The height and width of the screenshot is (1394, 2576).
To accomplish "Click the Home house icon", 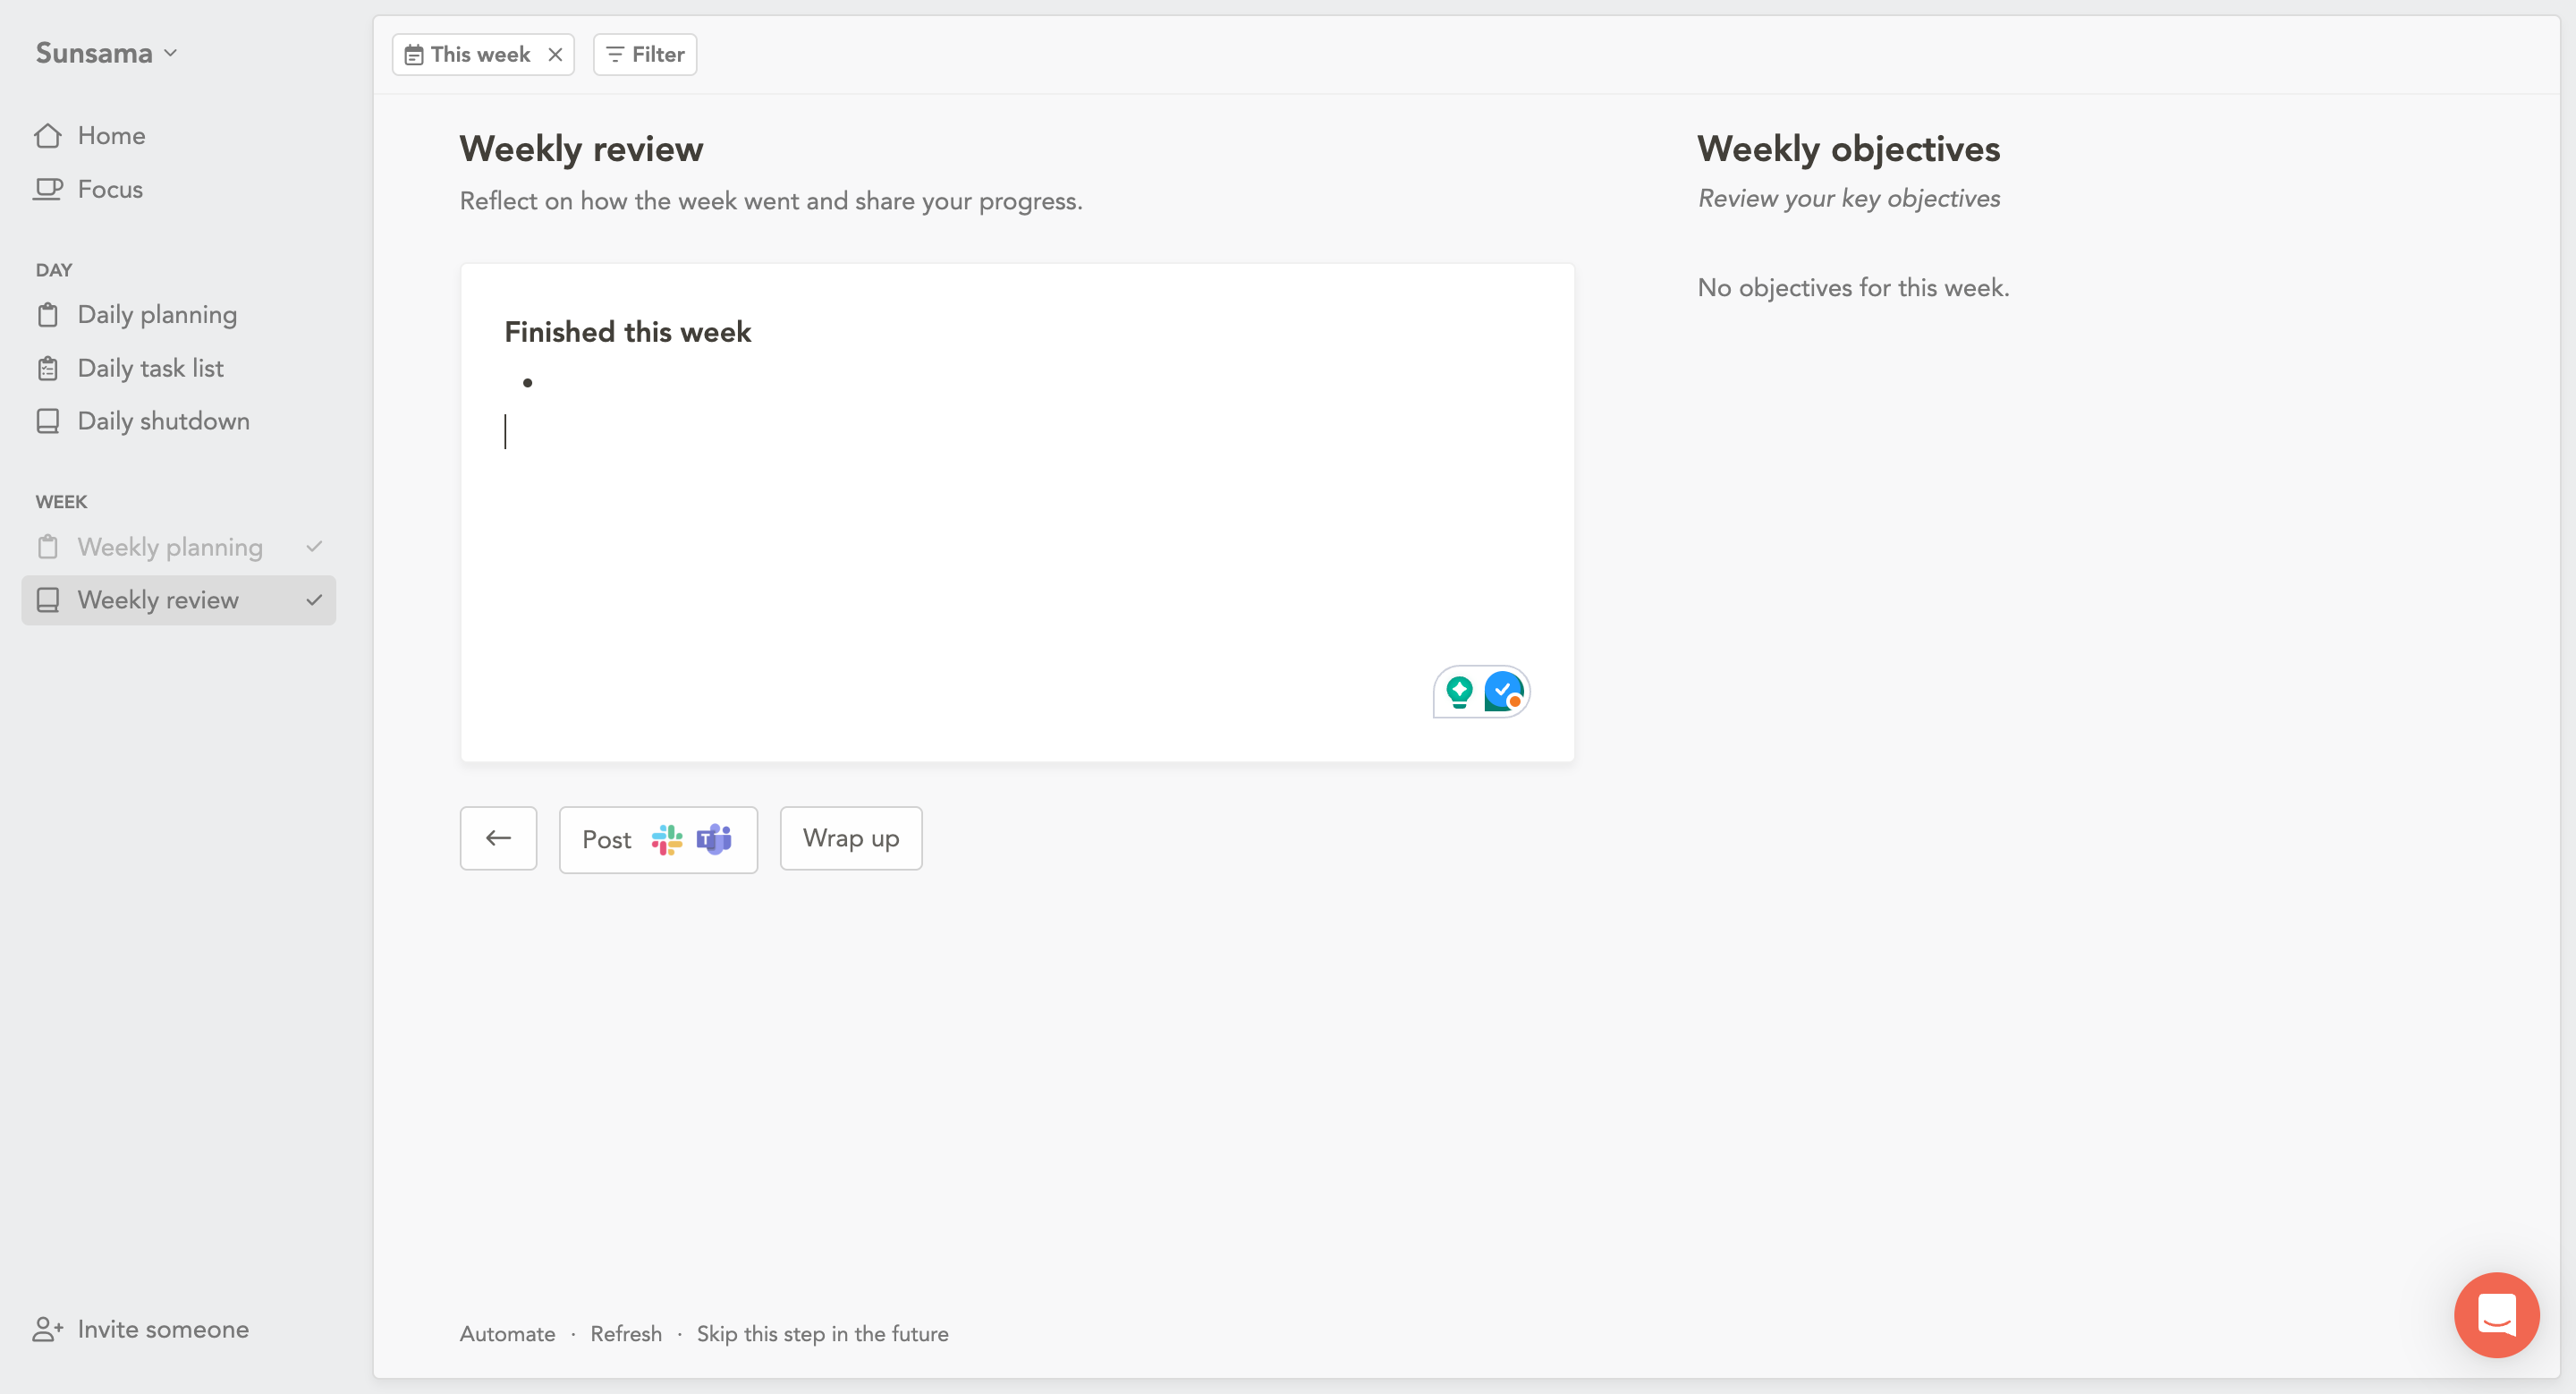I will [x=48, y=136].
